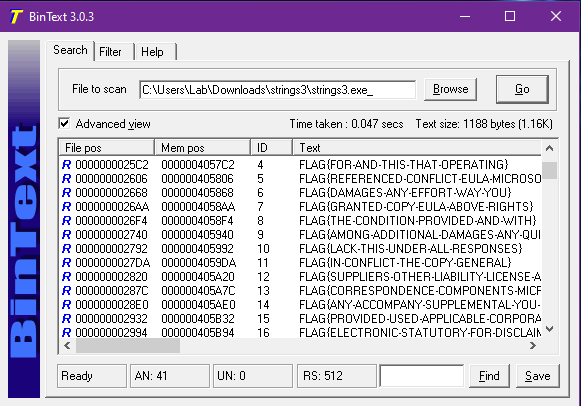Click mem pos 000000405AE0
This screenshot has width=581, height=406.
coord(198,304)
